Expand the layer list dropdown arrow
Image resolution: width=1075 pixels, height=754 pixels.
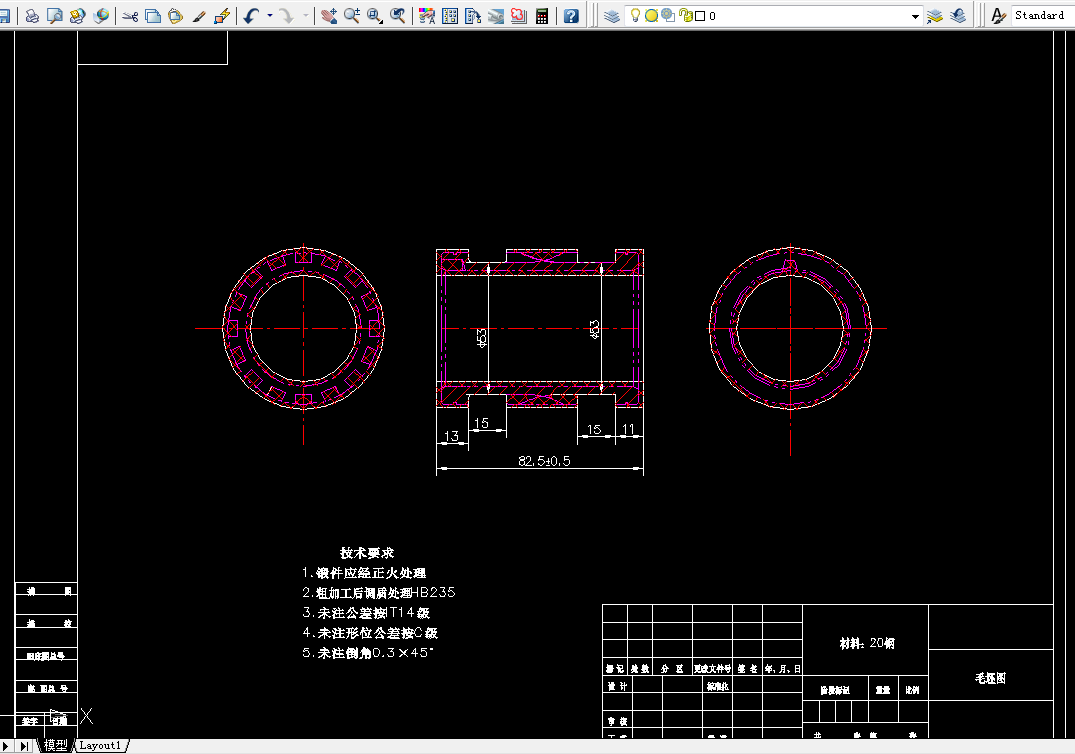tap(915, 16)
